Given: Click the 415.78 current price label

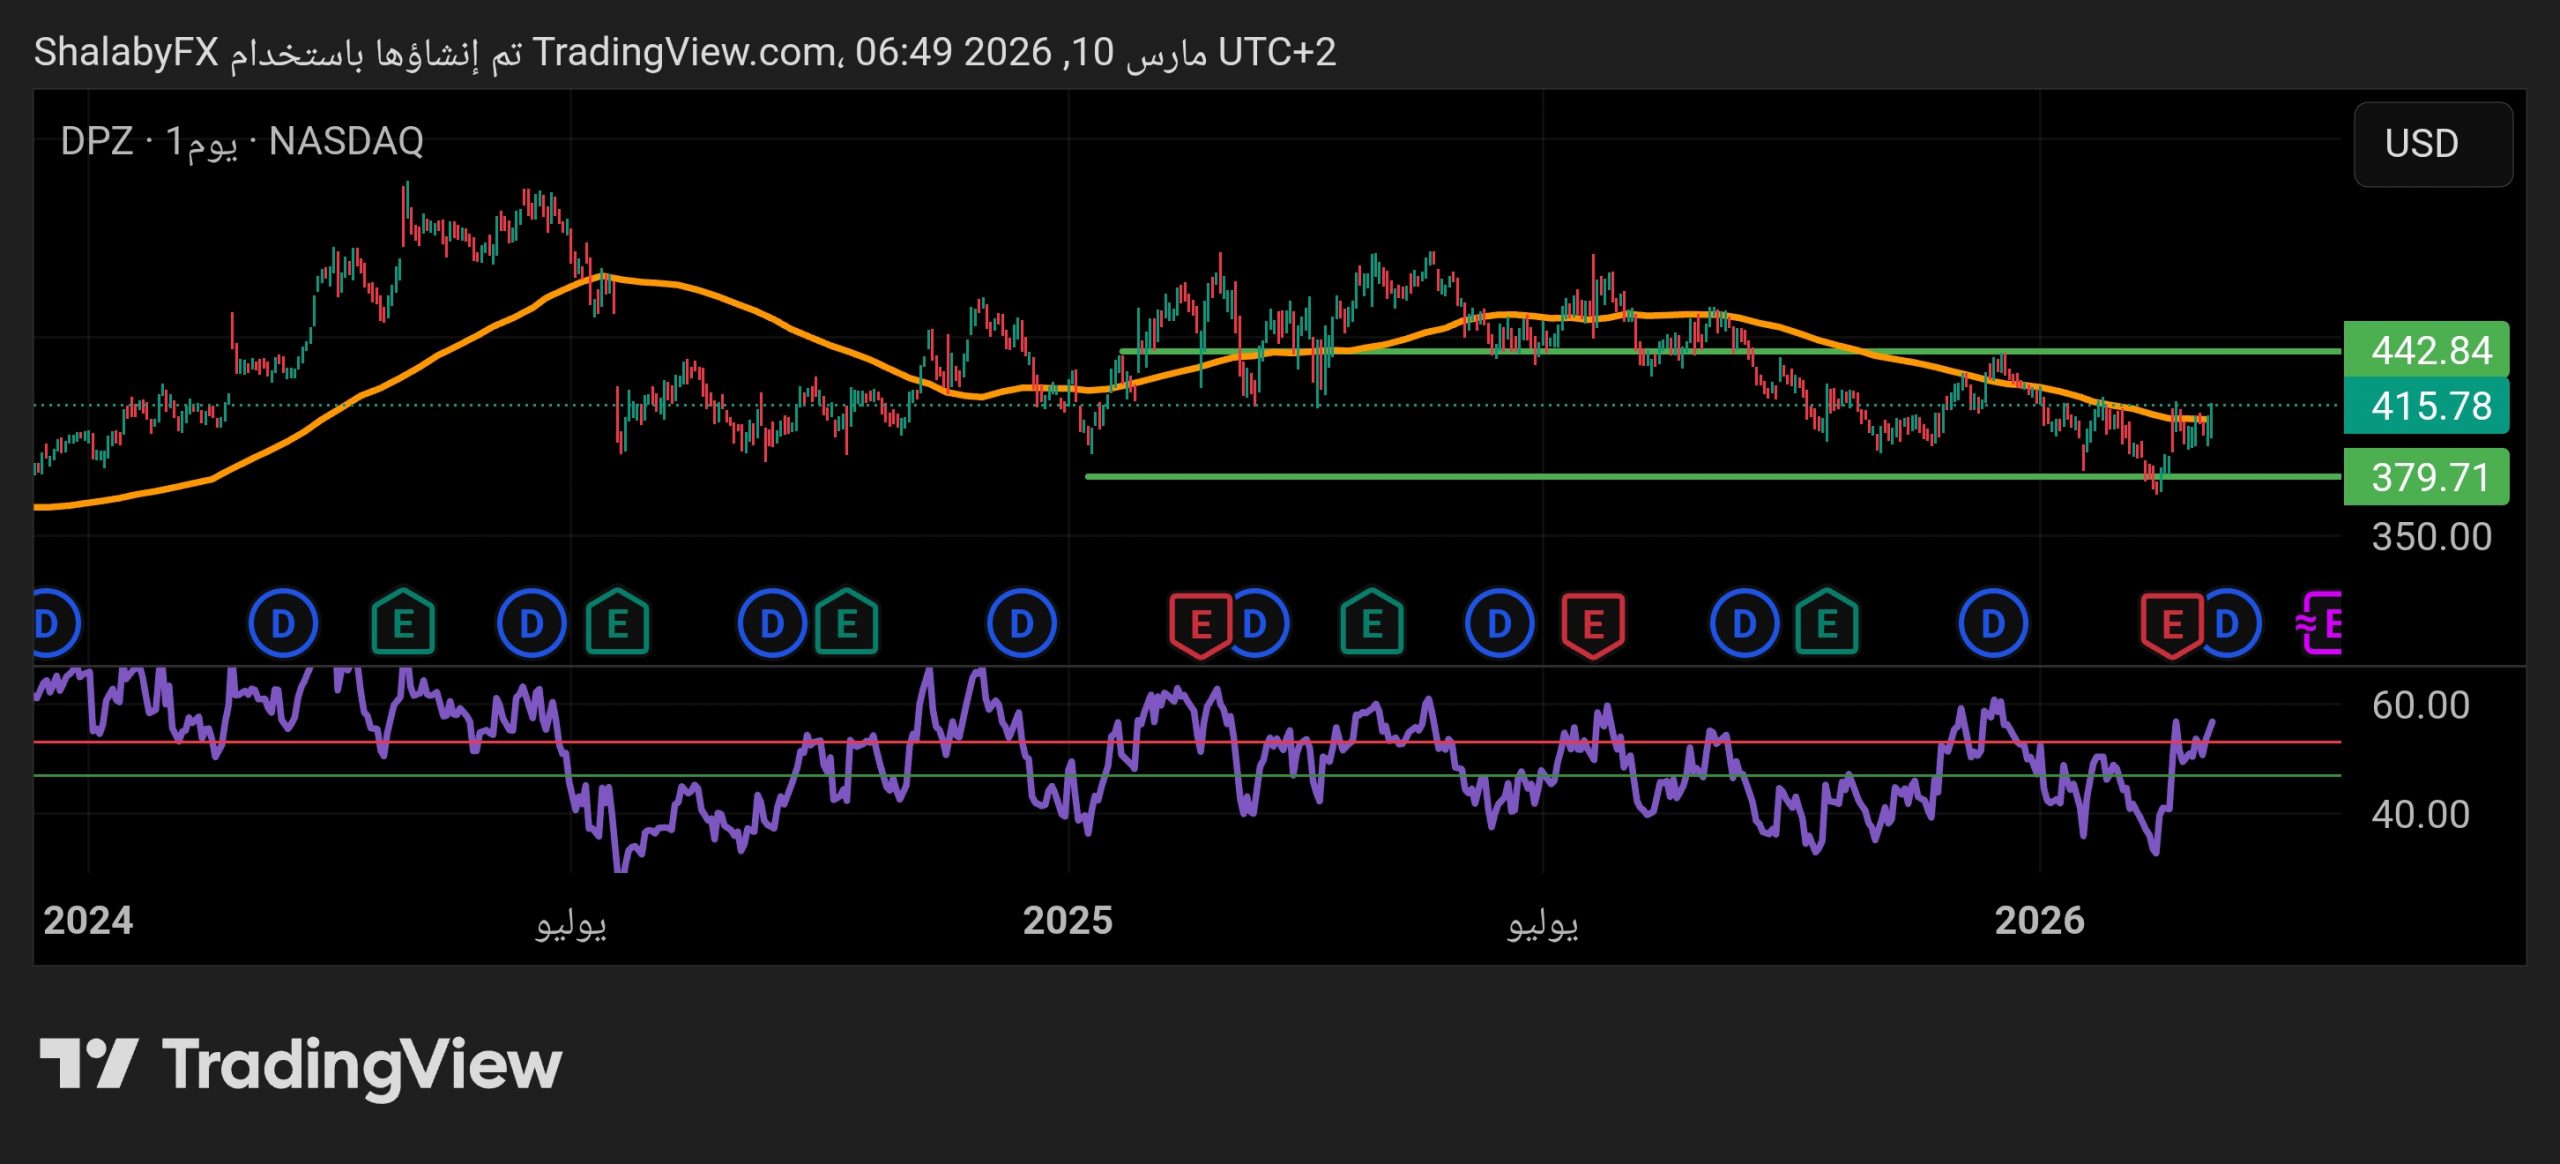Looking at the screenshot, I should coord(2426,406).
